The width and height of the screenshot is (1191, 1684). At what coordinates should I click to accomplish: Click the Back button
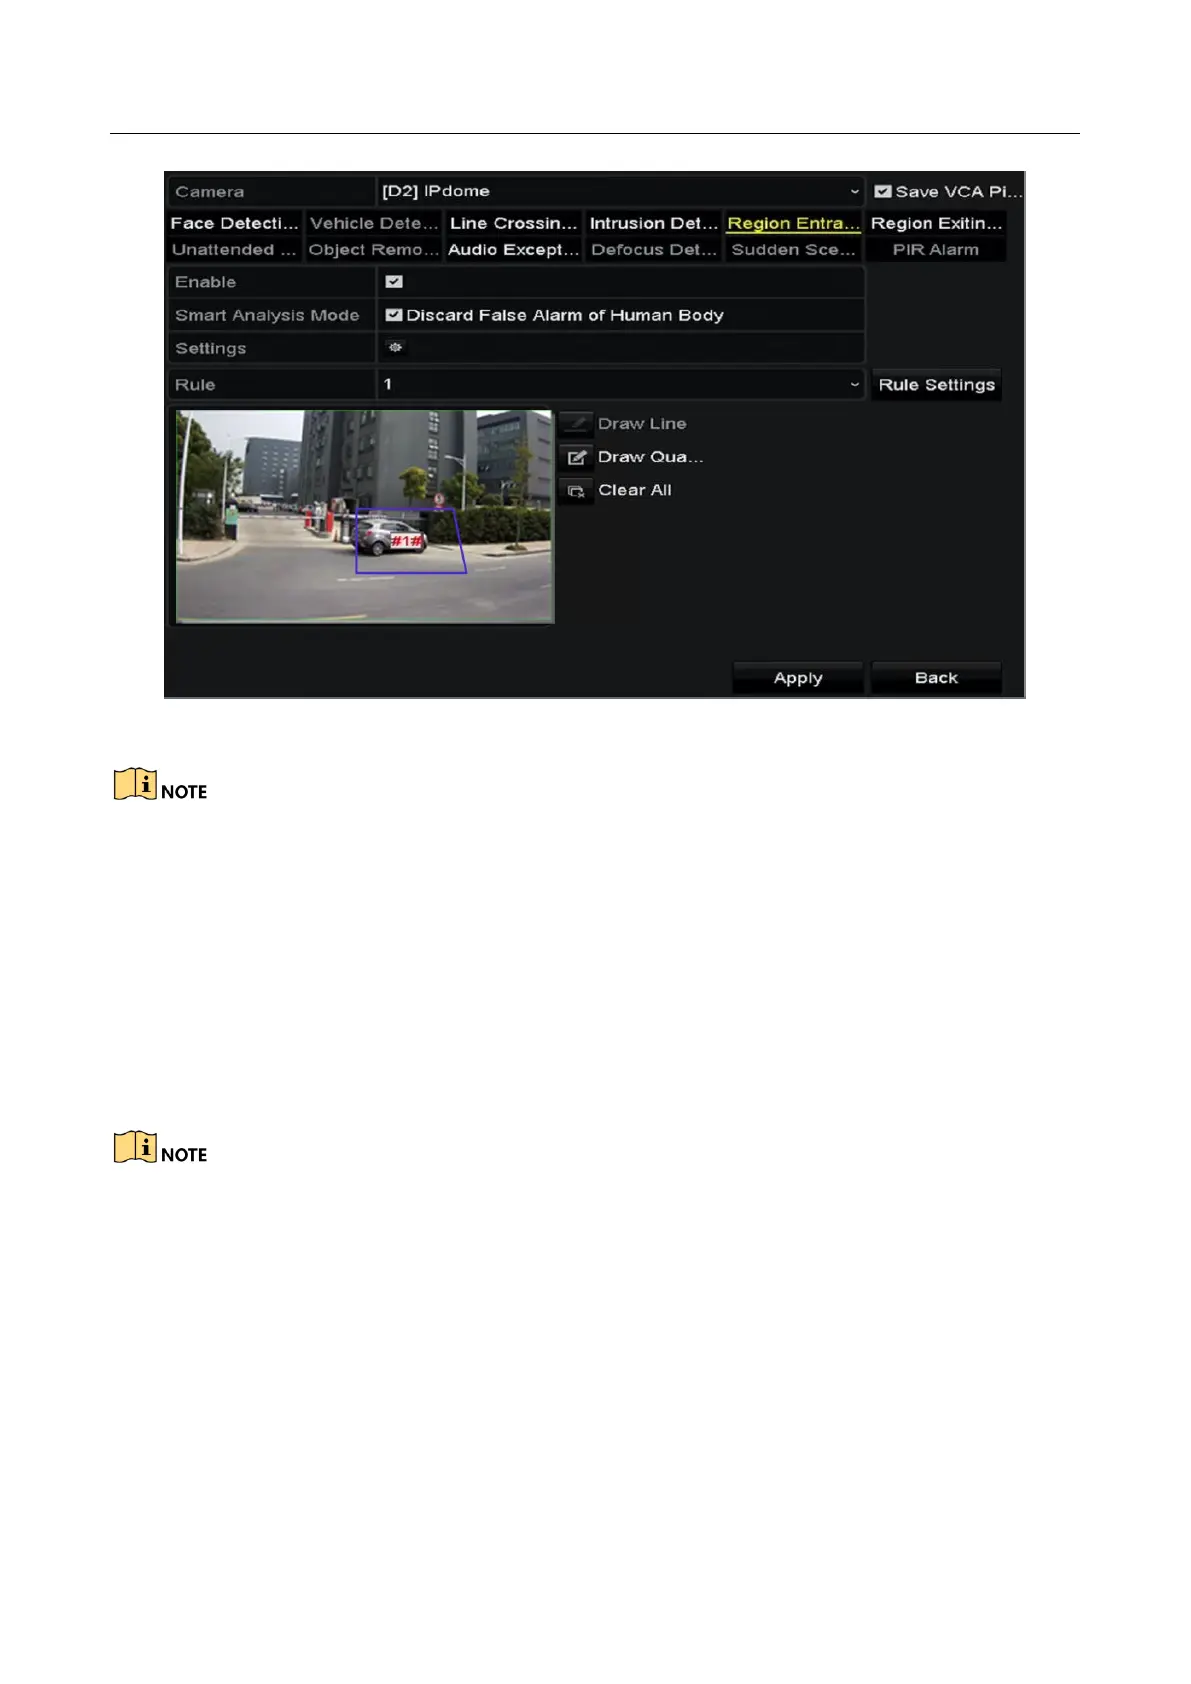click(936, 677)
